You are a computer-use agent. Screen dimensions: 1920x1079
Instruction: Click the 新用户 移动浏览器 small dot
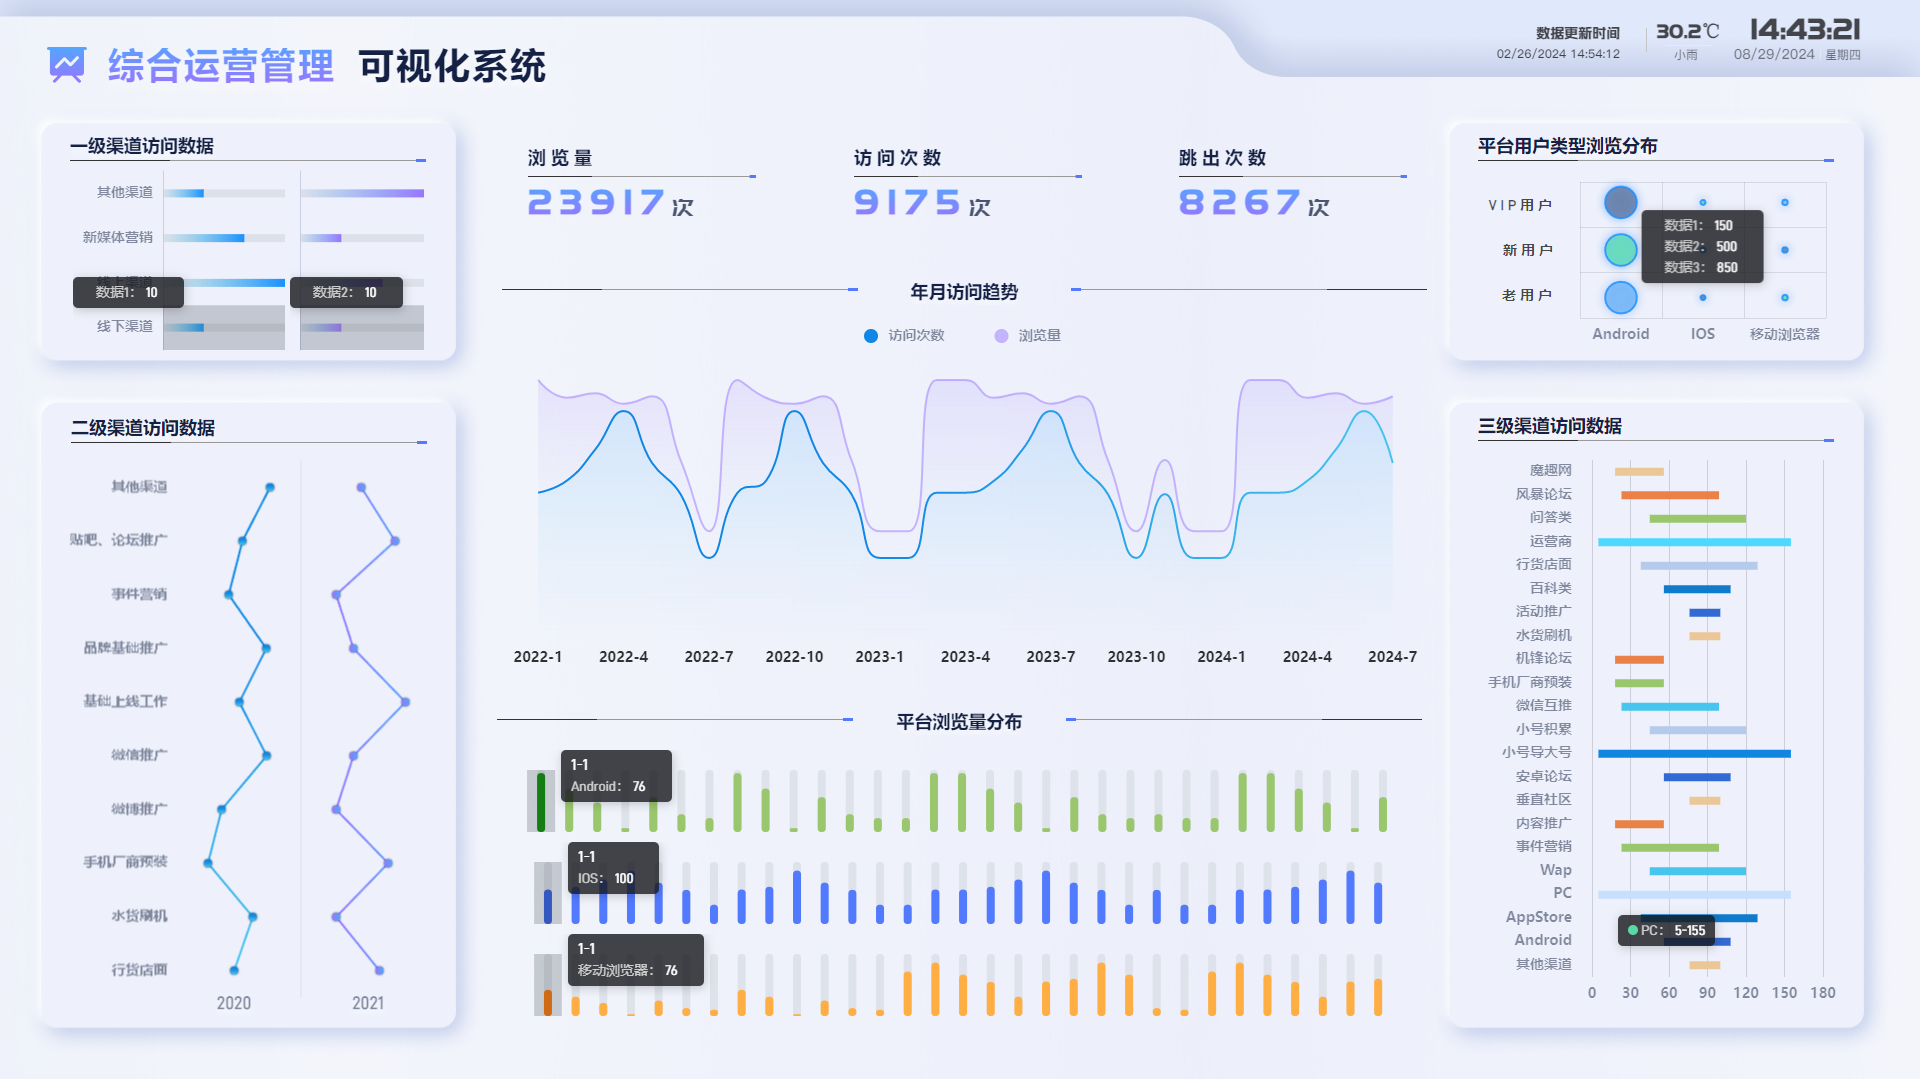(1785, 250)
